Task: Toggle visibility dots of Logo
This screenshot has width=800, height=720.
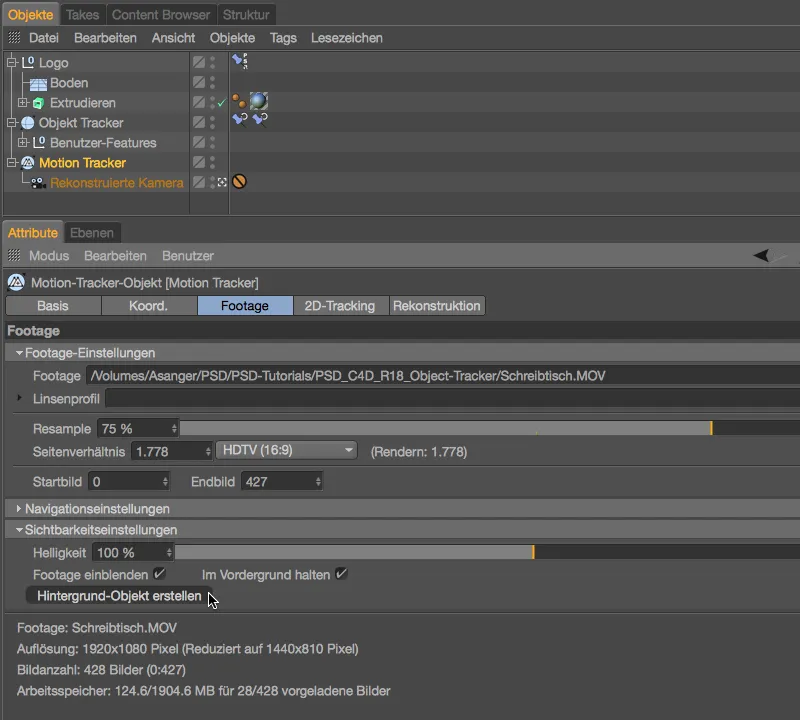Action: pyautogui.click(x=212, y=62)
